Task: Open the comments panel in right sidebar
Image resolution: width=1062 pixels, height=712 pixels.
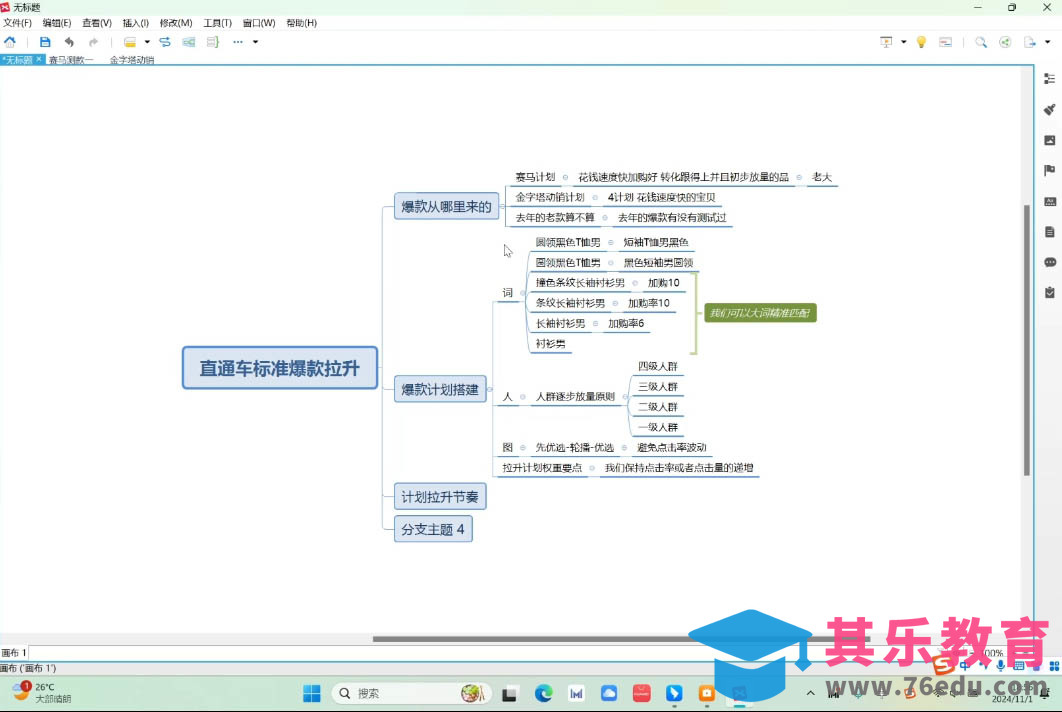Action: click(1049, 262)
